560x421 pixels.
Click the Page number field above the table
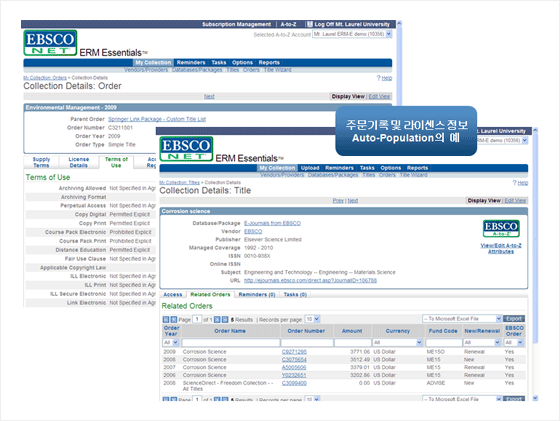pos(197,319)
